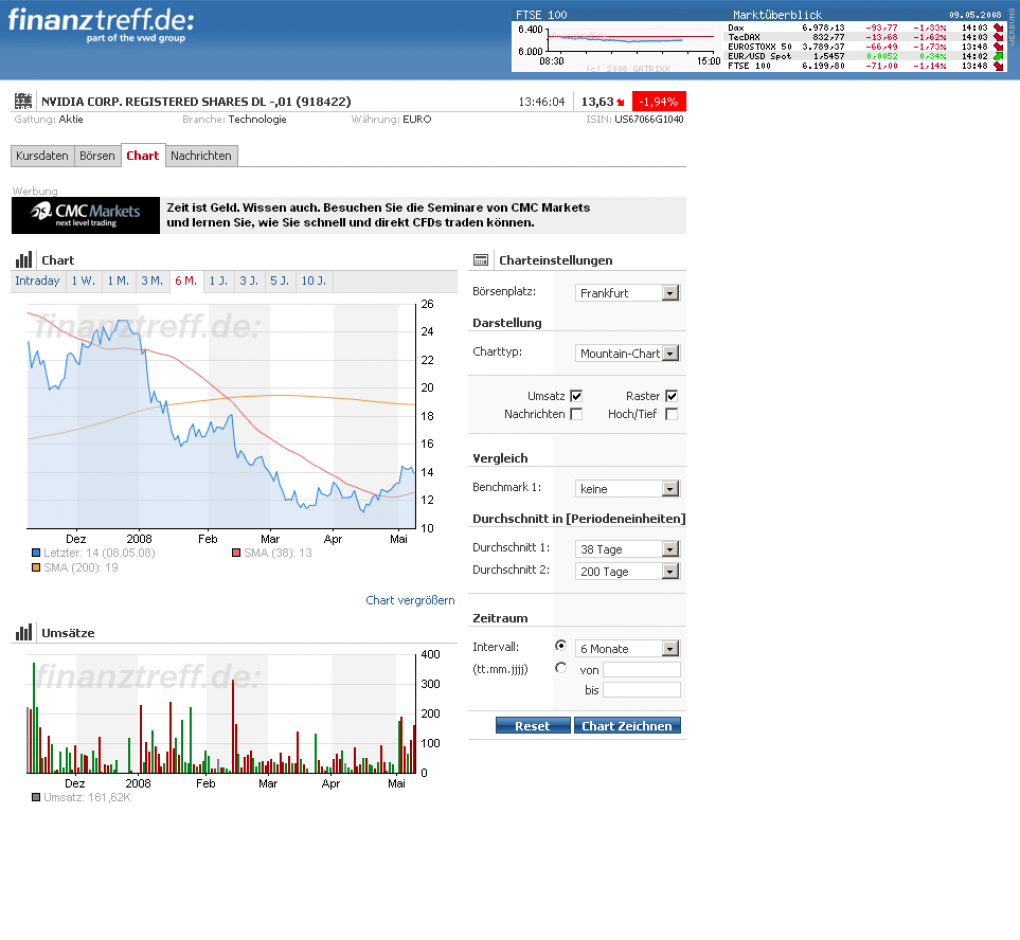1020x940 pixels.
Task: Open the Intervall 6 Monate dropdown
Action: [x=628, y=649]
